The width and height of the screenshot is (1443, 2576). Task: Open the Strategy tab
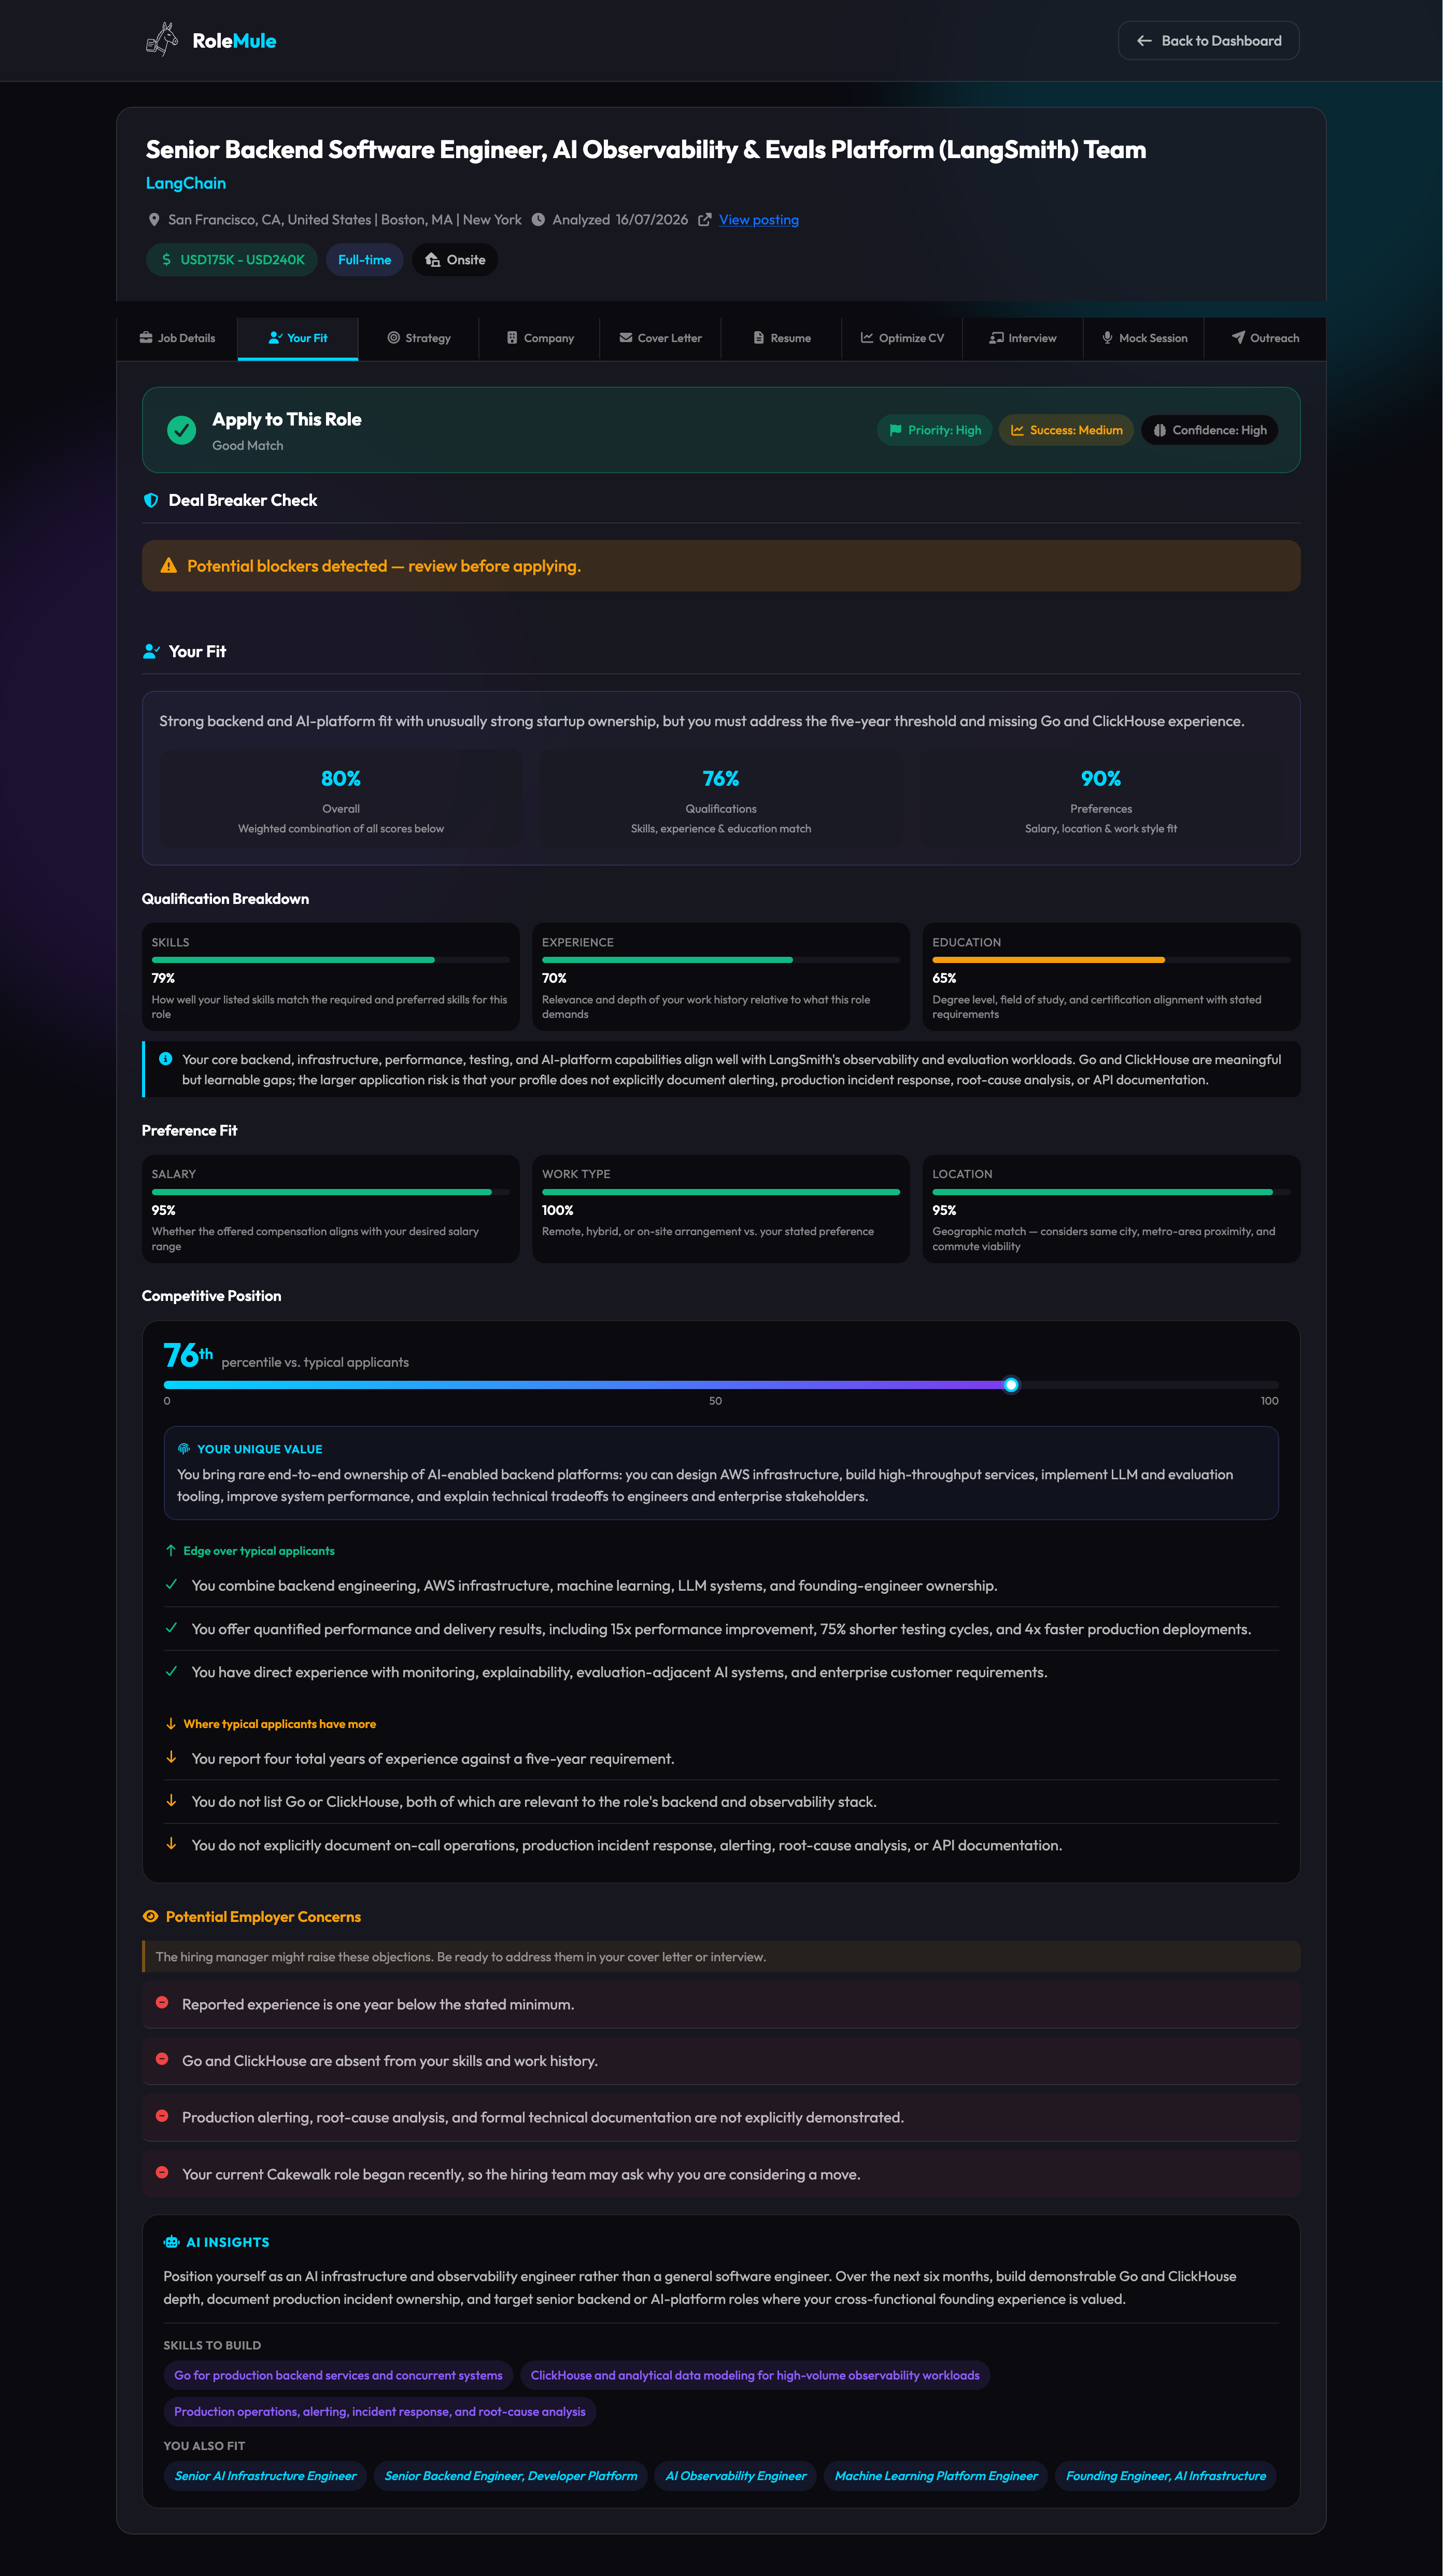point(419,339)
